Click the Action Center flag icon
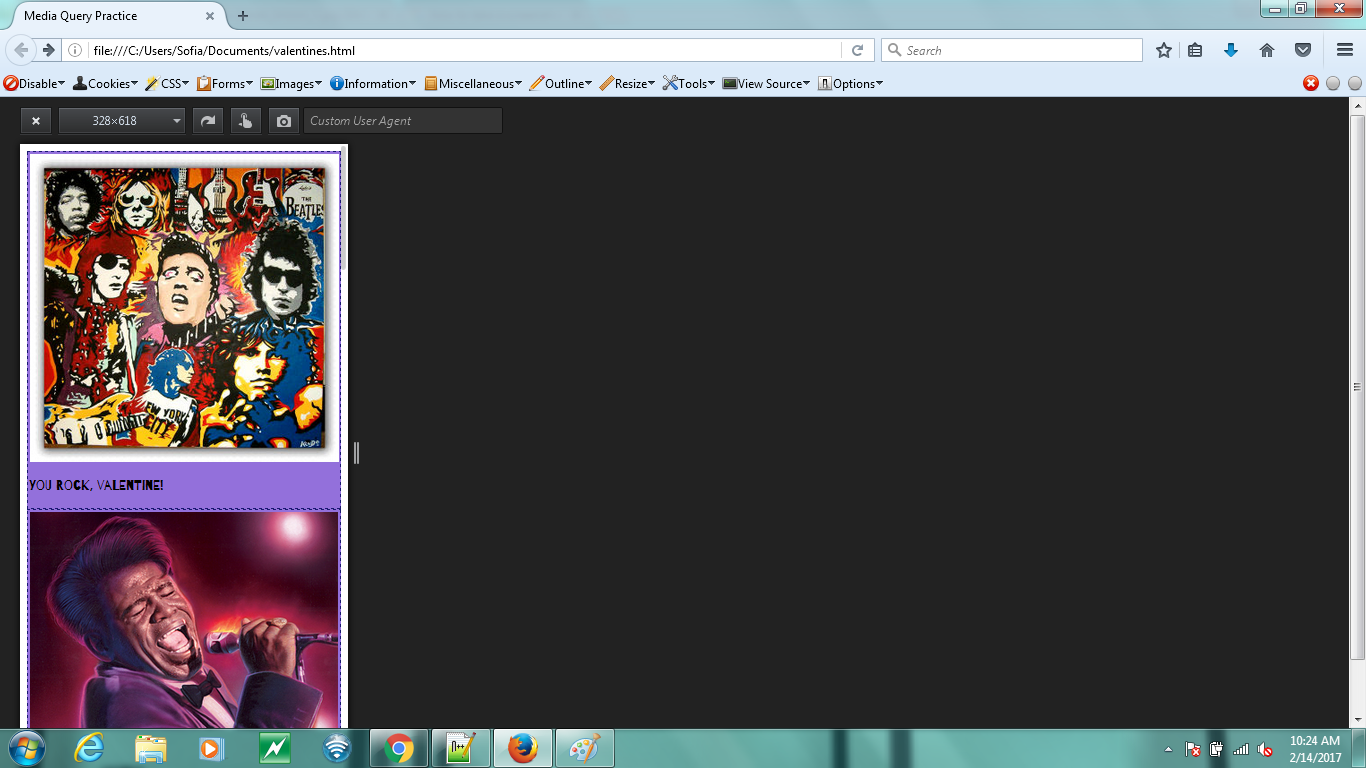The width and height of the screenshot is (1366, 768). 1192,749
